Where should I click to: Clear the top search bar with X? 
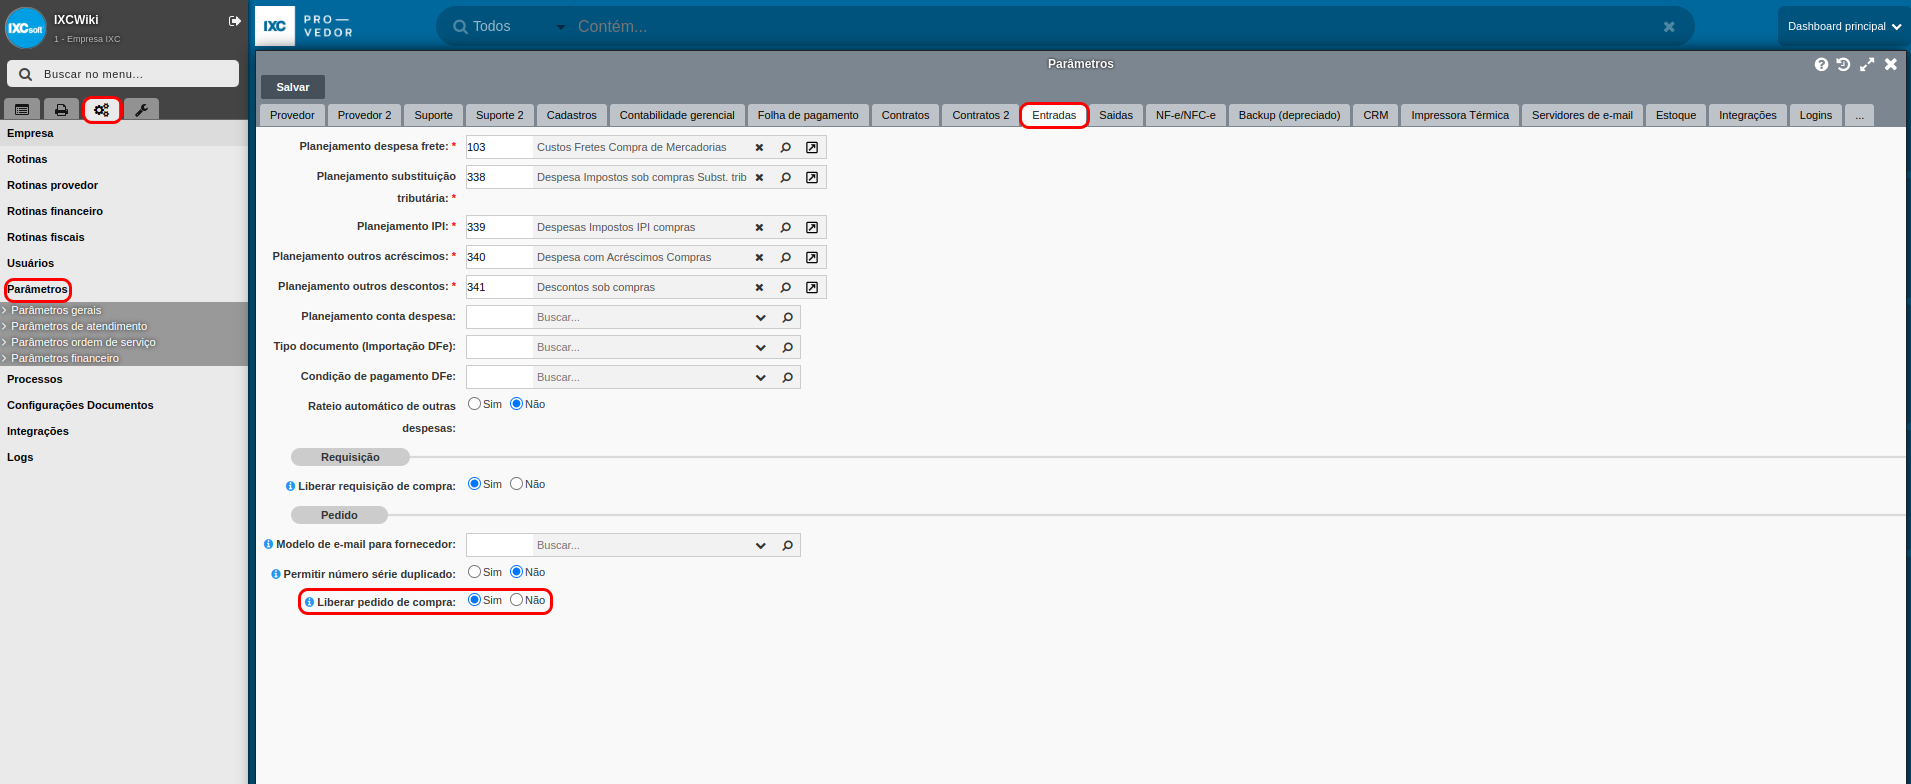(1669, 27)
